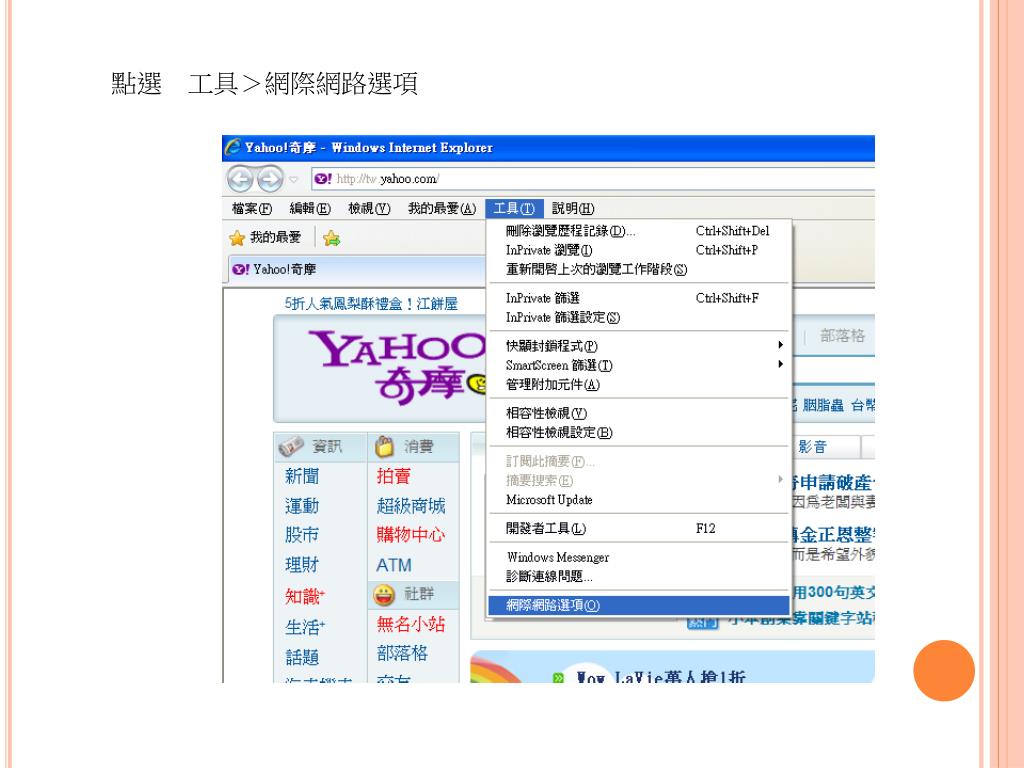Open the 超級商城 link

pos(411,506)
